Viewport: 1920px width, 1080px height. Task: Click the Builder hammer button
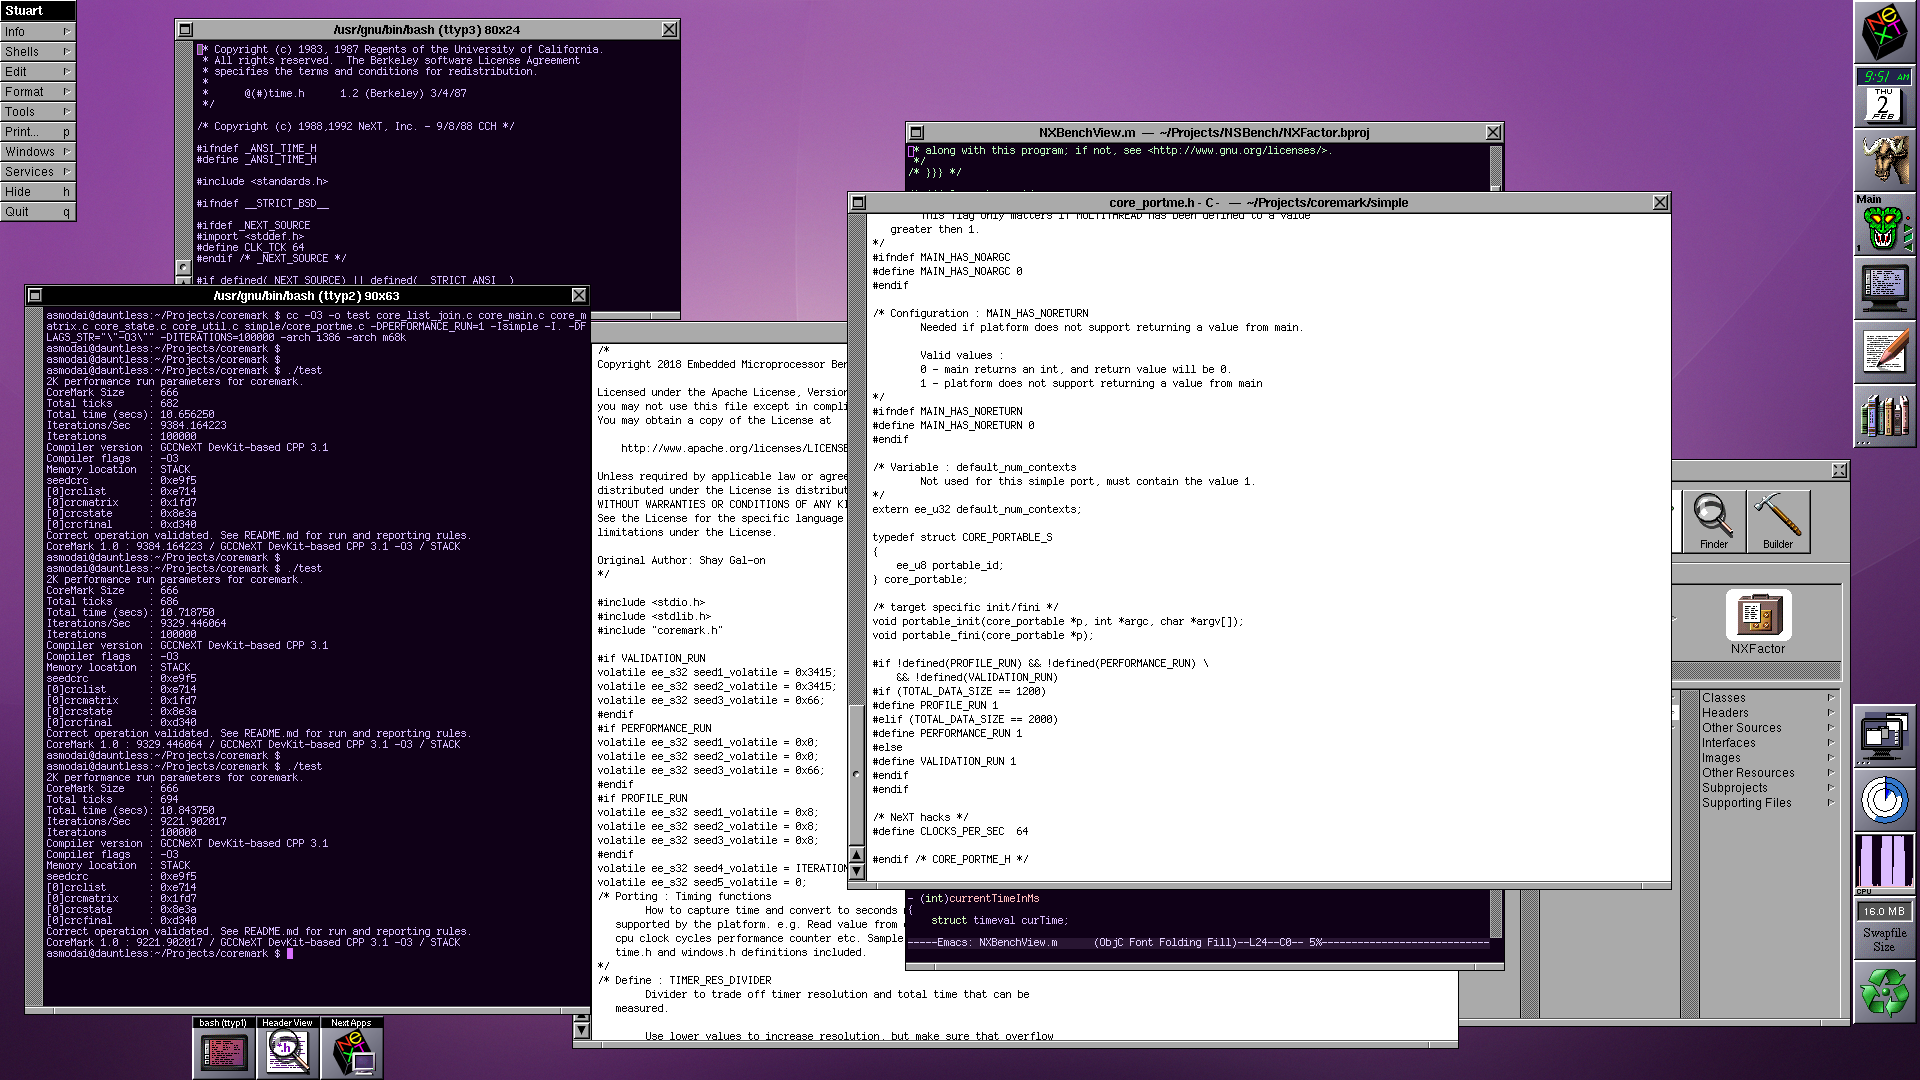tap(1777, 520)
